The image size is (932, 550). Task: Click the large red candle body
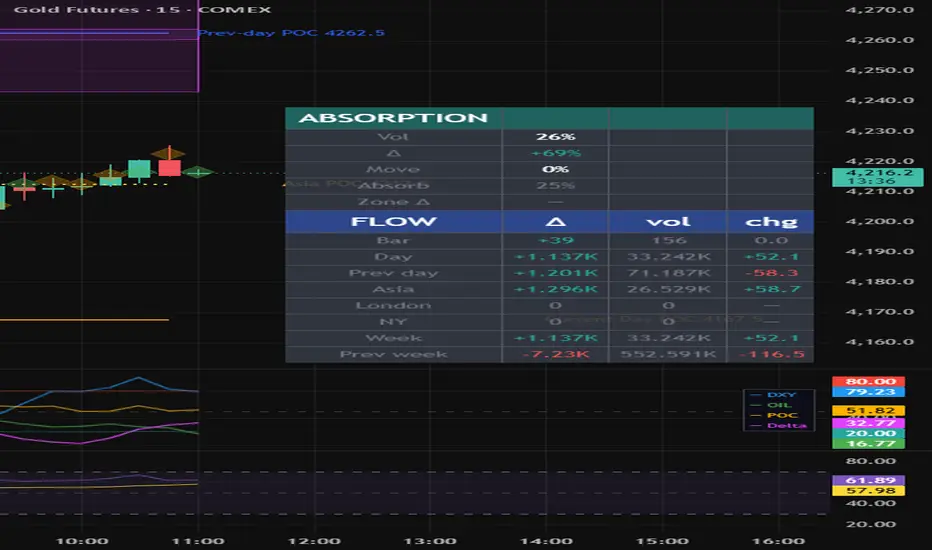point(169,168)
